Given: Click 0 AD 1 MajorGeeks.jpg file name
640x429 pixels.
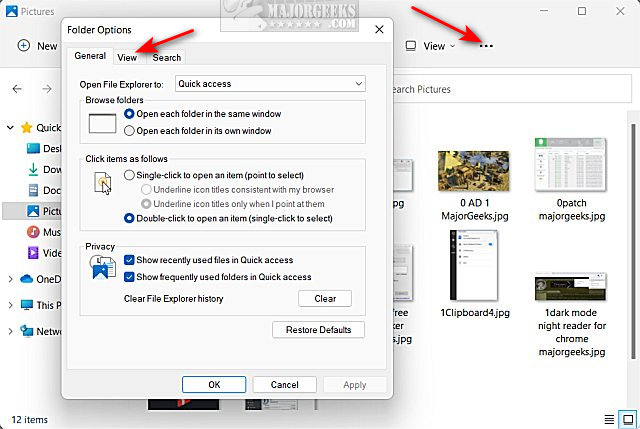Looking at the screenshot, I should [x=475, y=209].
